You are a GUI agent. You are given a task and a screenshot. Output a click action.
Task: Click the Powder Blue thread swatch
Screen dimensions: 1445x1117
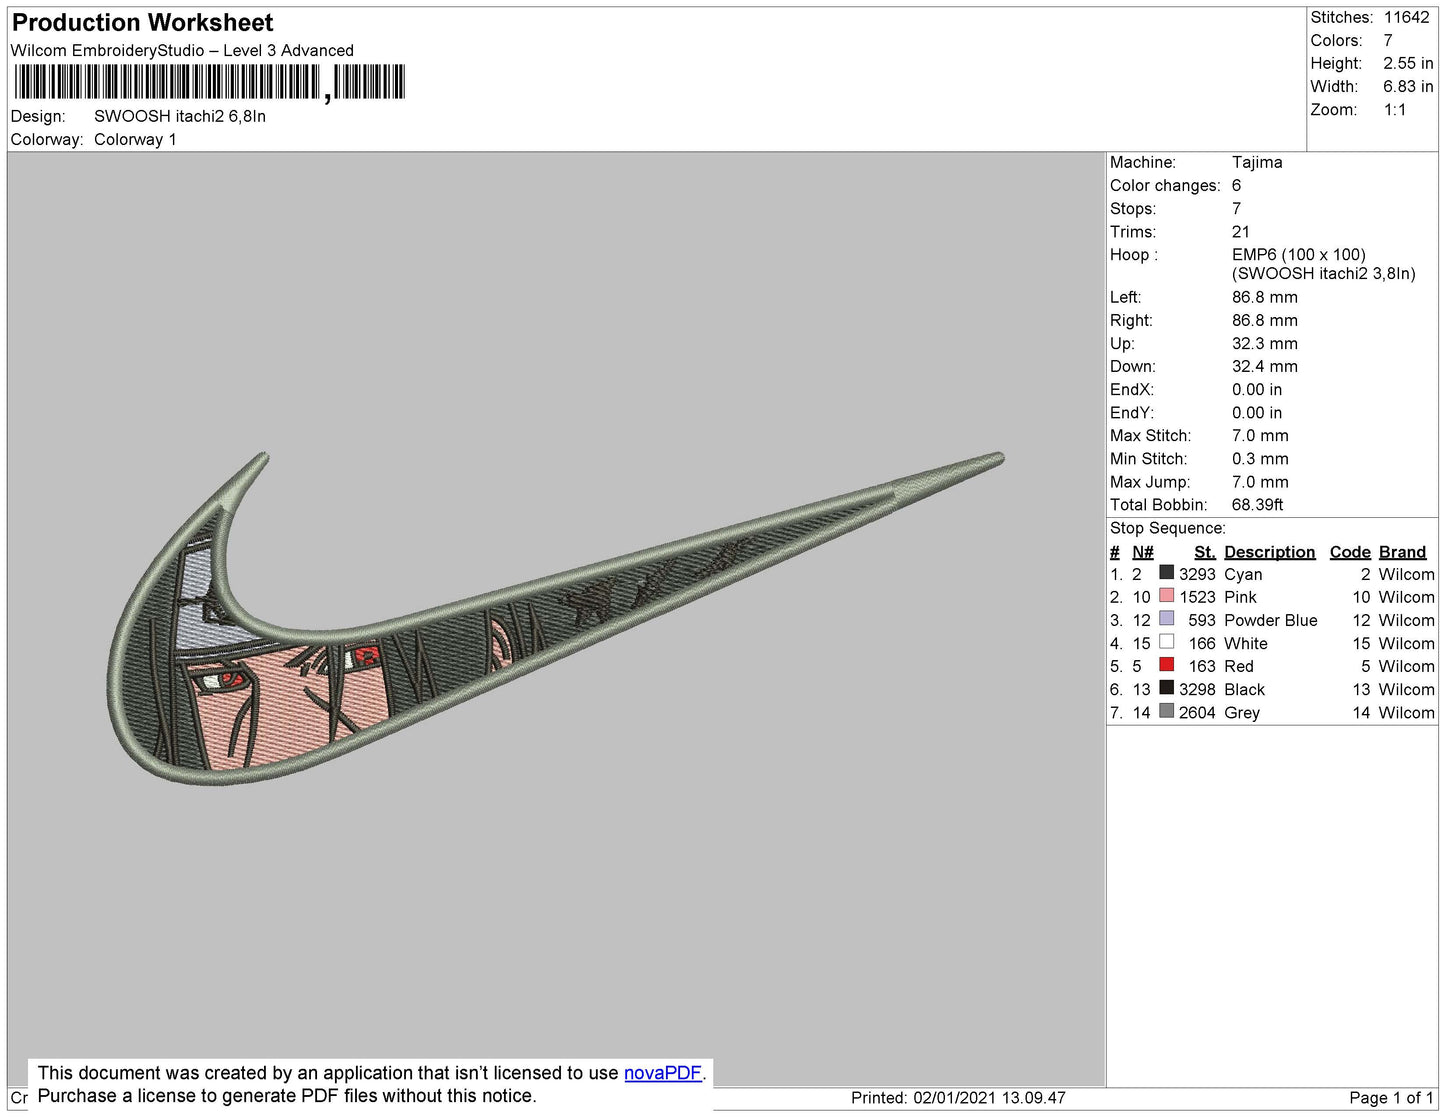[1166, 619]
